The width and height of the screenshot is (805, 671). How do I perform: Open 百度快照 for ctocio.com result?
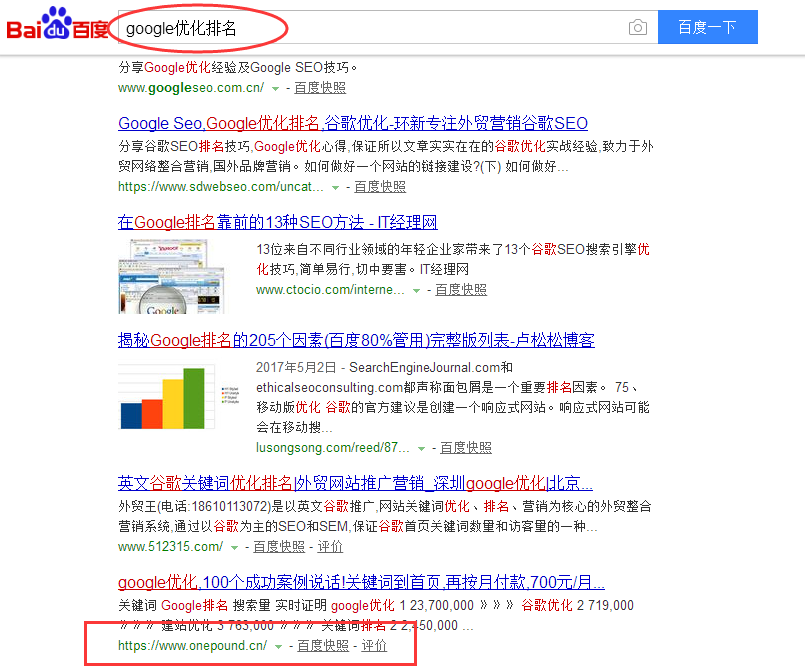pyautogui.click(x=461, y=290)
